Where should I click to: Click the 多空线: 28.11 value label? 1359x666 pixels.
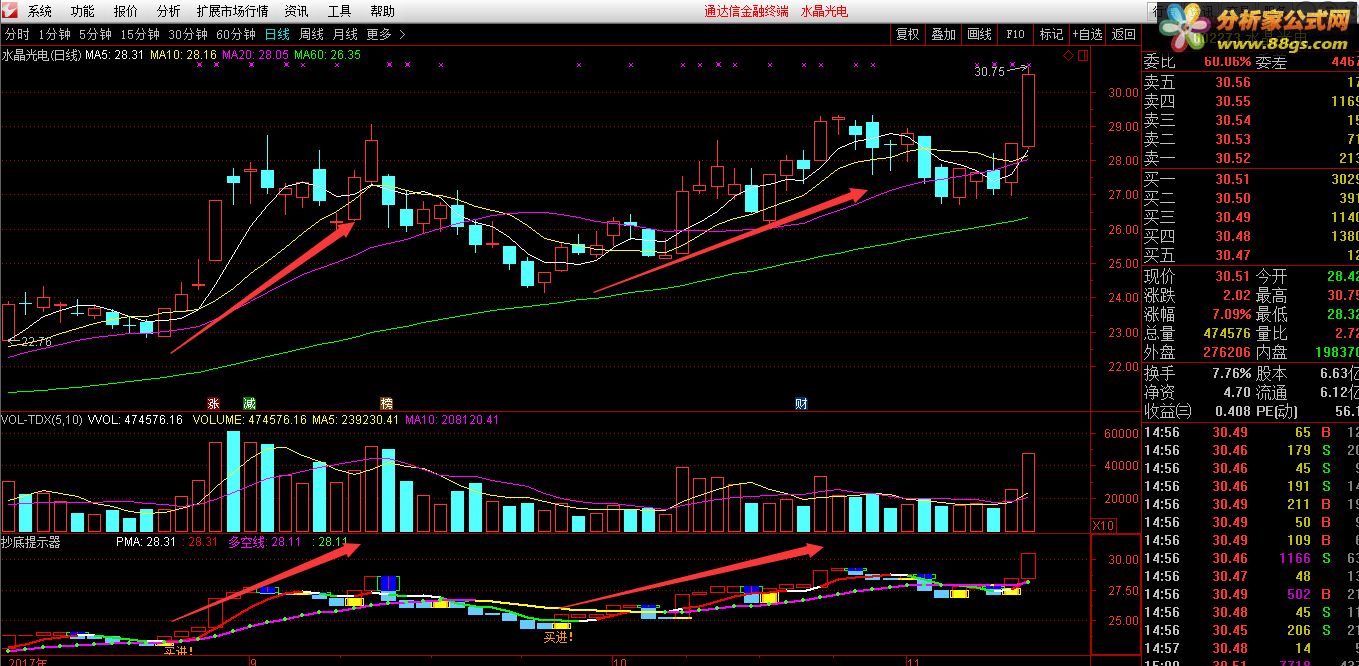264,542
